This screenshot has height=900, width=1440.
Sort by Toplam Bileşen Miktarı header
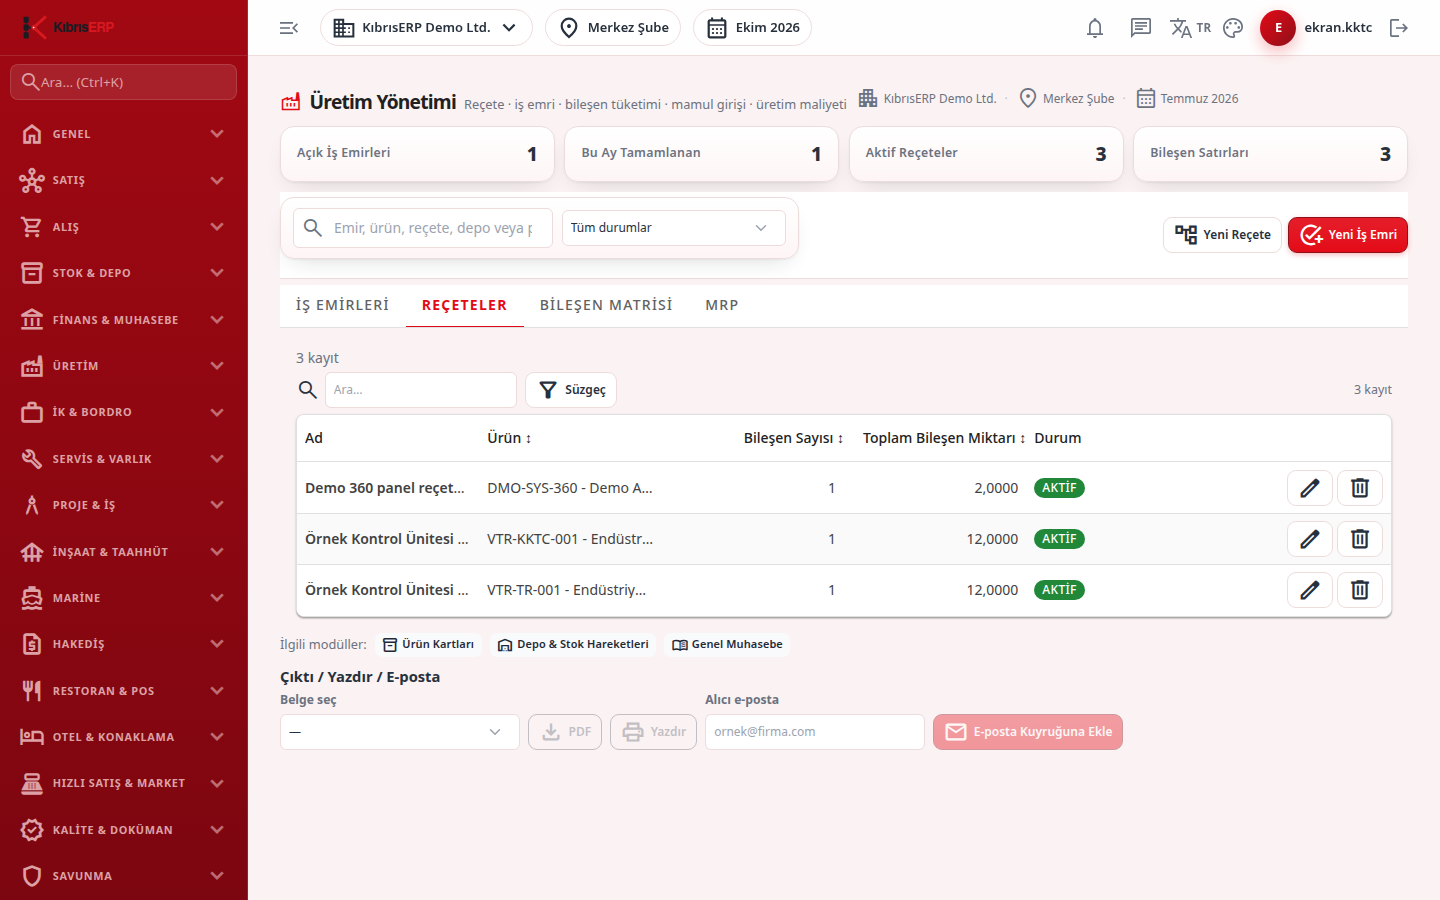pos(944,438)
